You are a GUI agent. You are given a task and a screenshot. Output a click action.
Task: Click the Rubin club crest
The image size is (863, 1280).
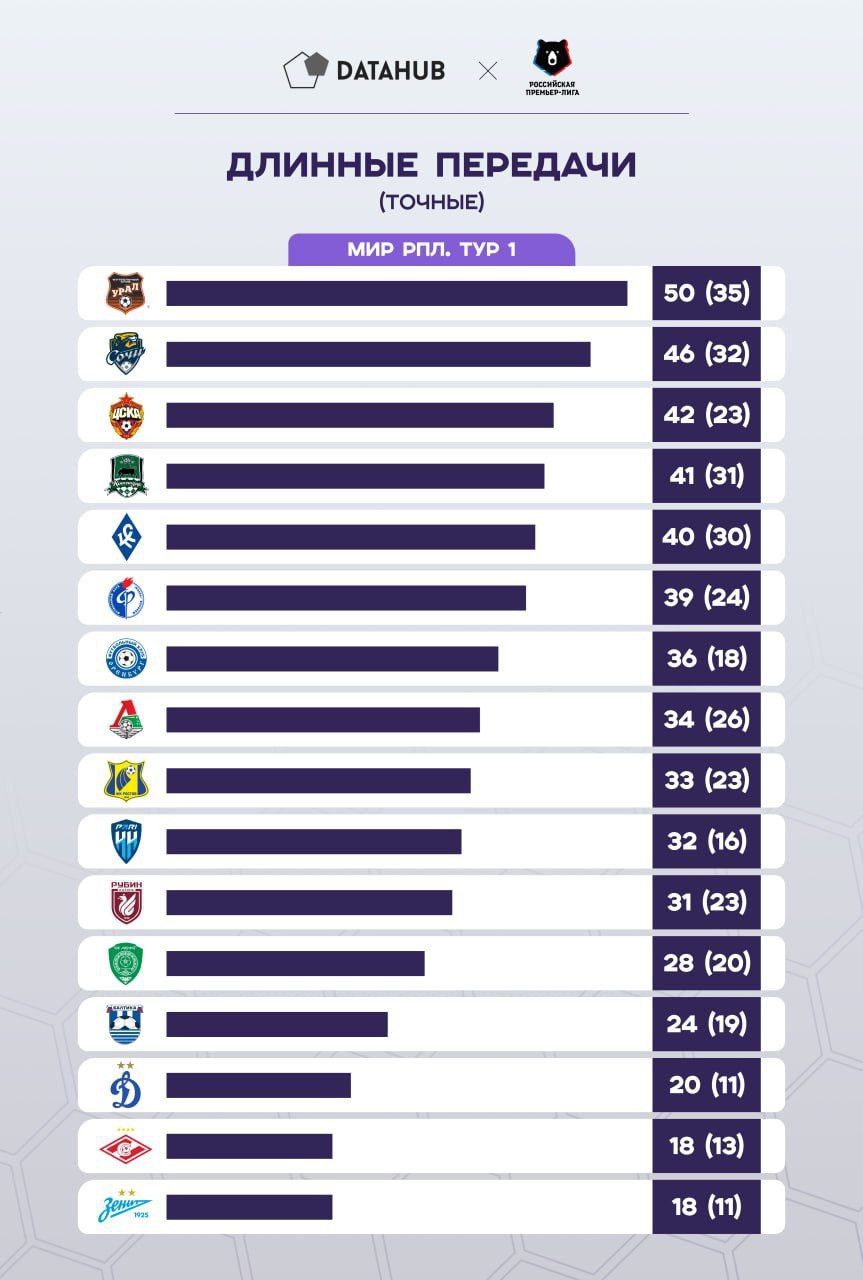(126, 902)
